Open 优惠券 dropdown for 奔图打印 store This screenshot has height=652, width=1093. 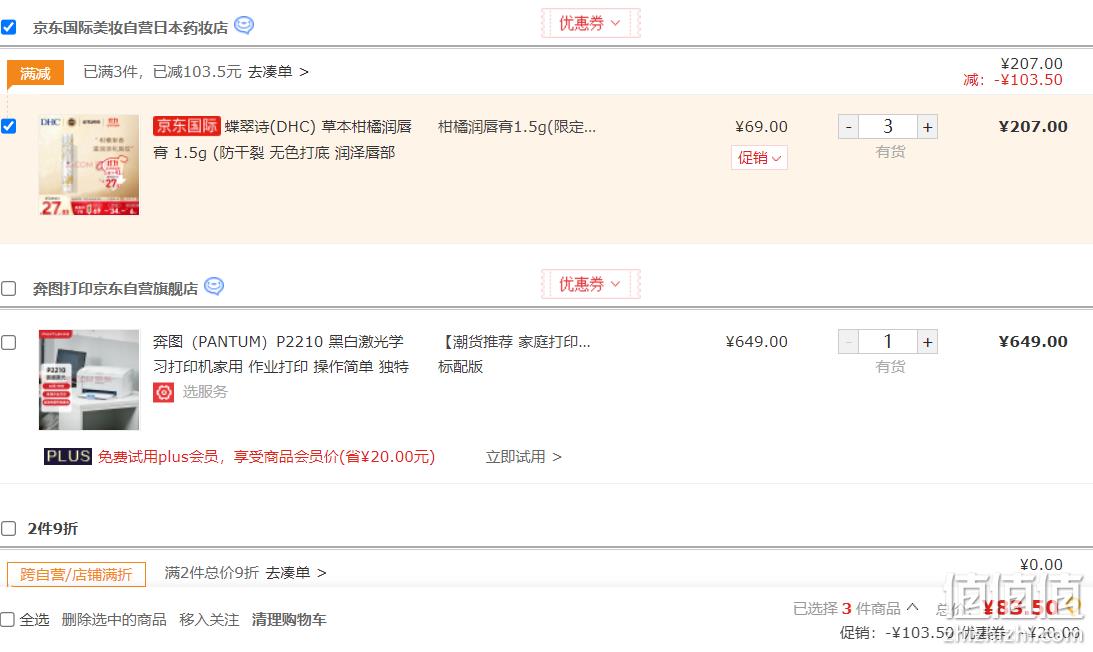(x=590, y=285)
